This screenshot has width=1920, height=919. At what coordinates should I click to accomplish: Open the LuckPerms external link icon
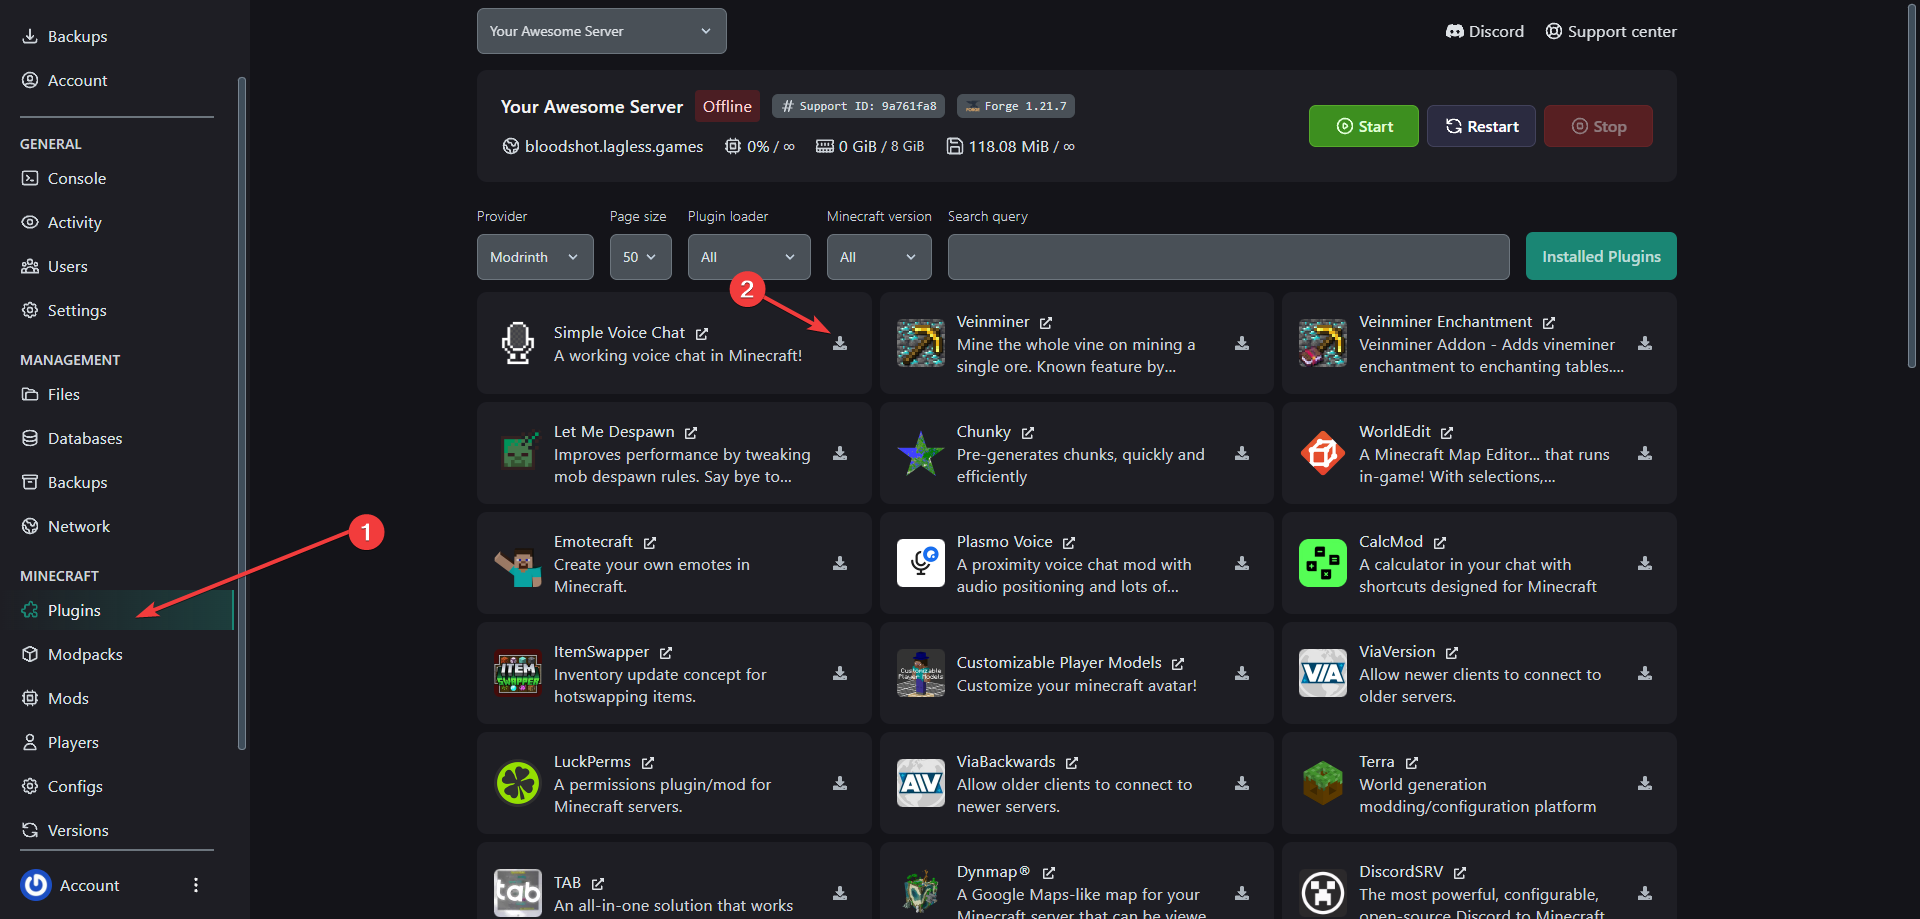648,763
